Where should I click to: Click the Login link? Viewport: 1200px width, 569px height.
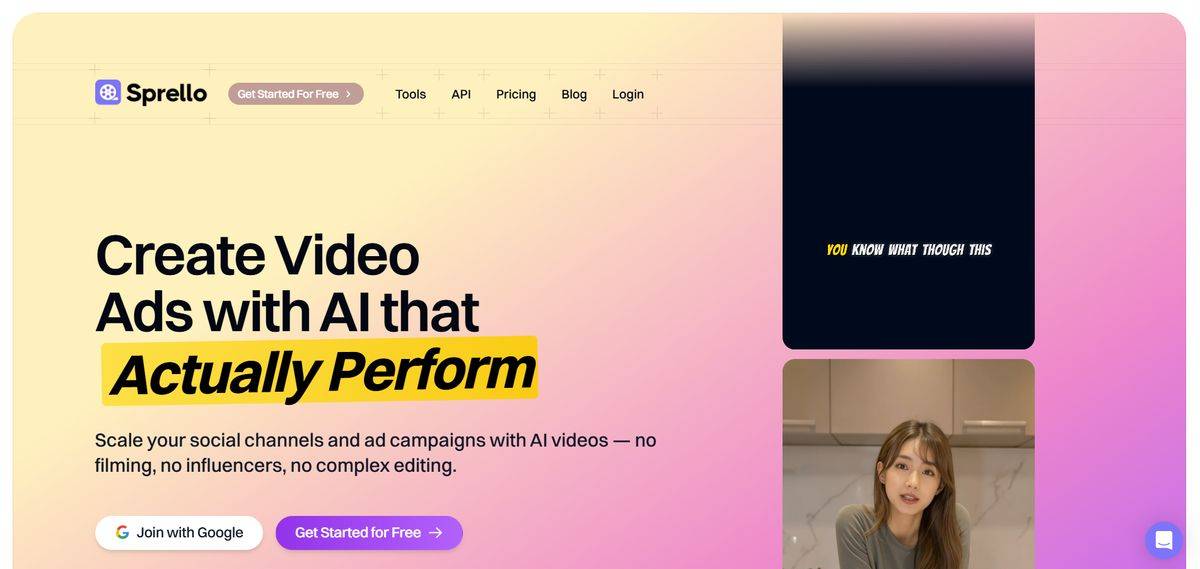pos(628,94)
